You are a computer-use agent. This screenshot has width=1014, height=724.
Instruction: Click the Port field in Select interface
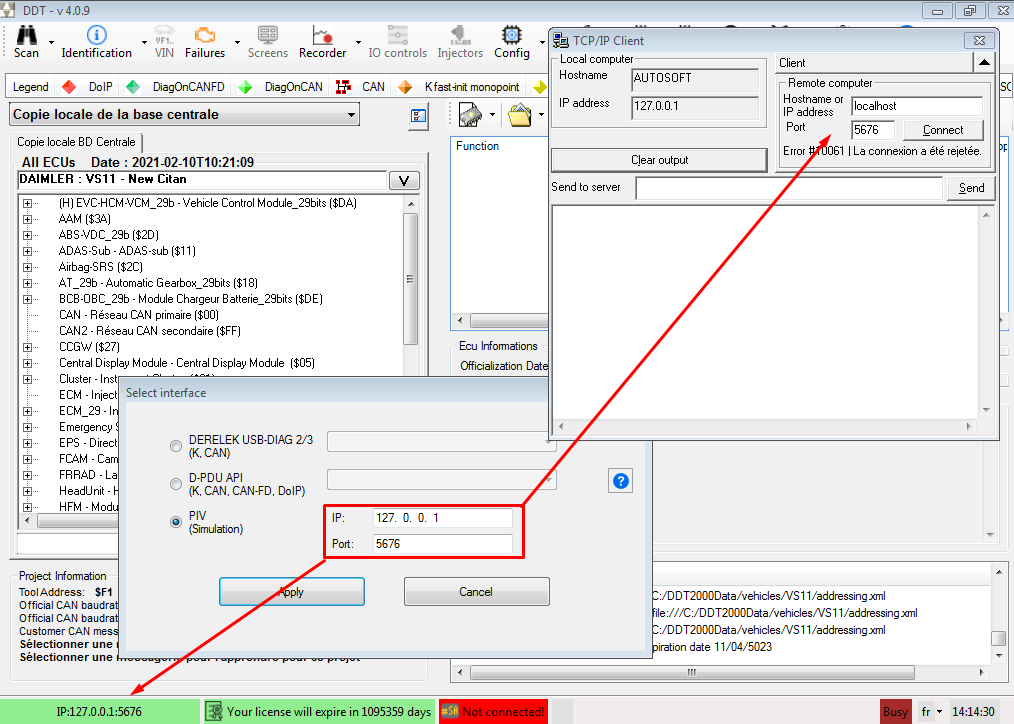441,544
